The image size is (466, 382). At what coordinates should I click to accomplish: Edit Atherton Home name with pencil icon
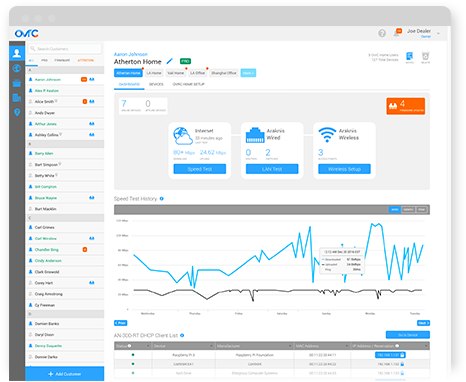pyautogui.click(x=170, y=61)
